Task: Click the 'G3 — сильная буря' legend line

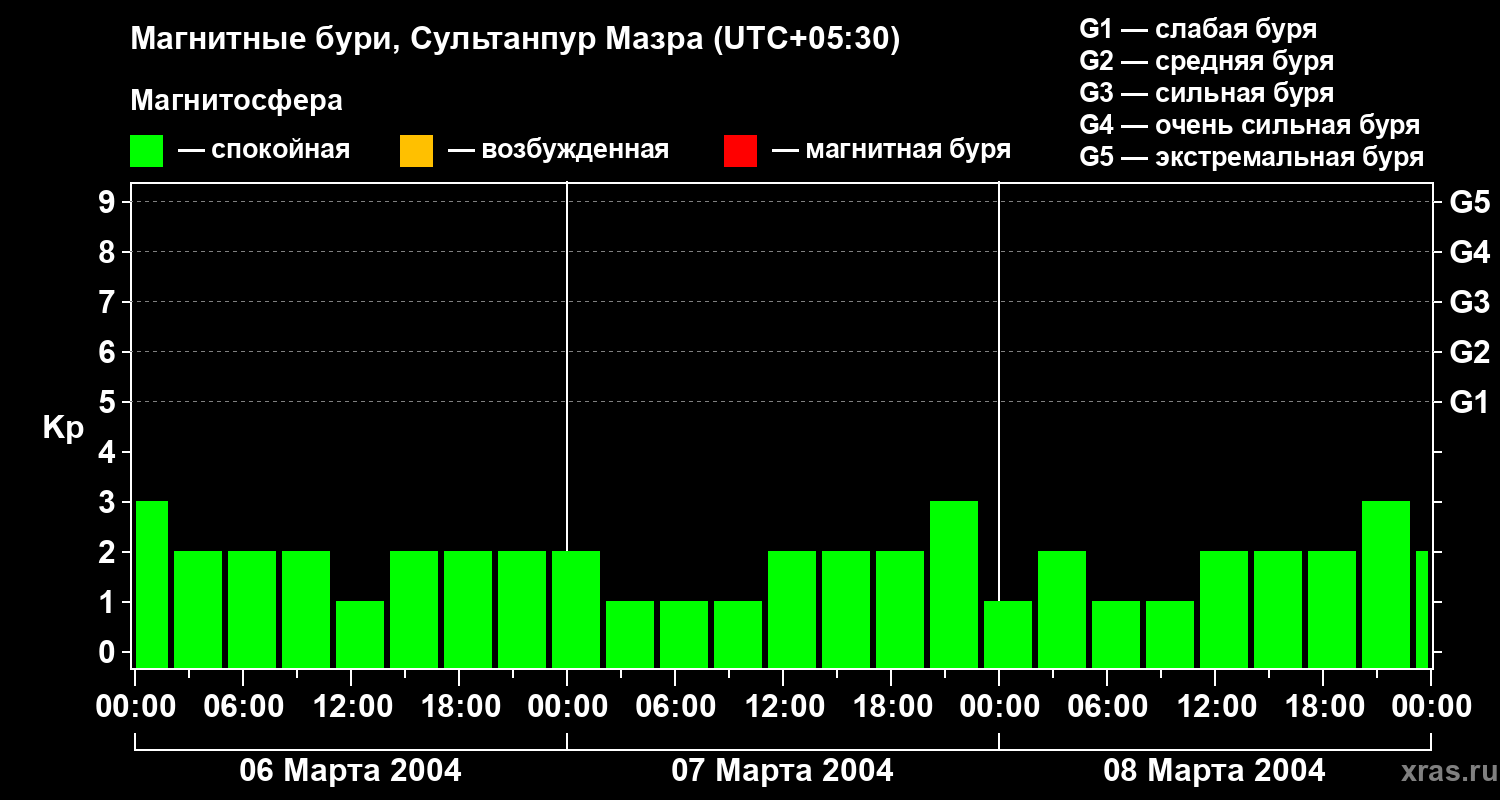Action: pos(1206,93)
